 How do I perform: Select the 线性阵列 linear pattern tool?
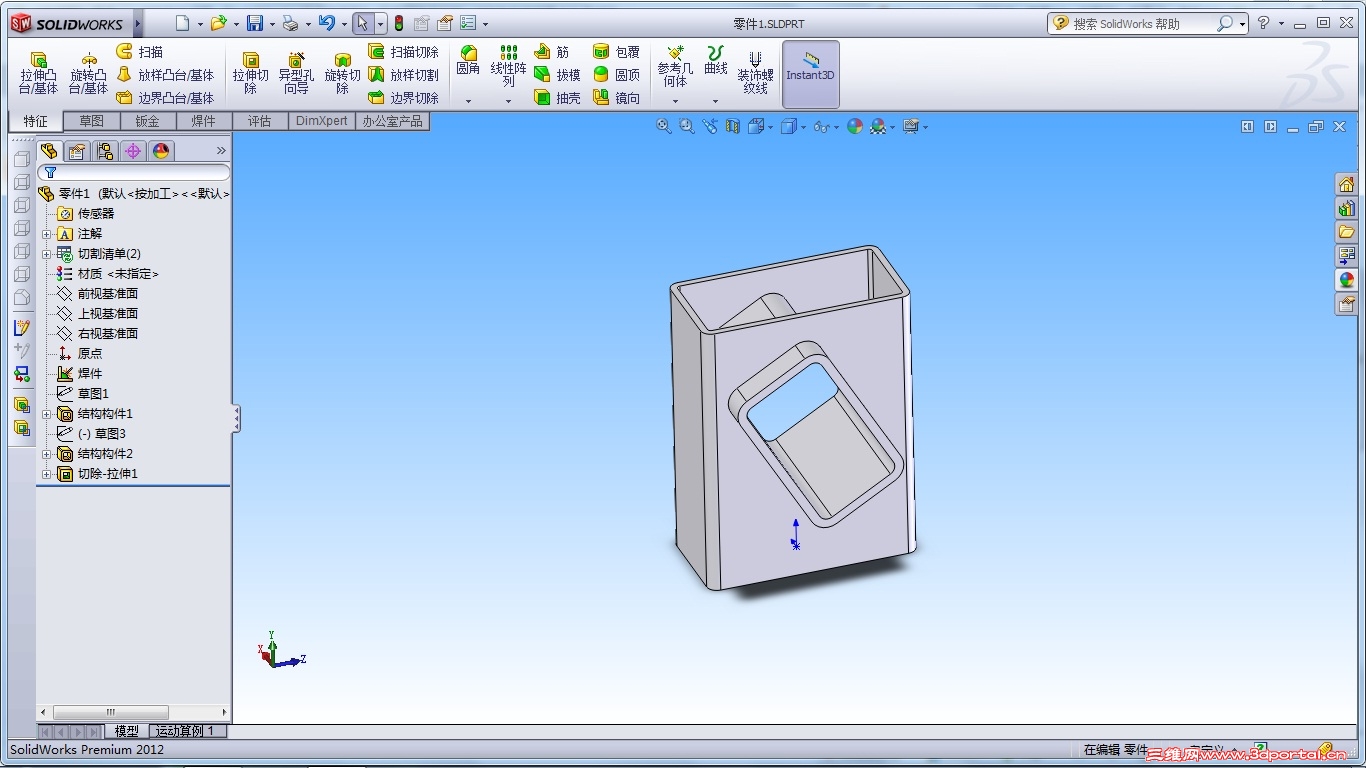tap(508, 66)
